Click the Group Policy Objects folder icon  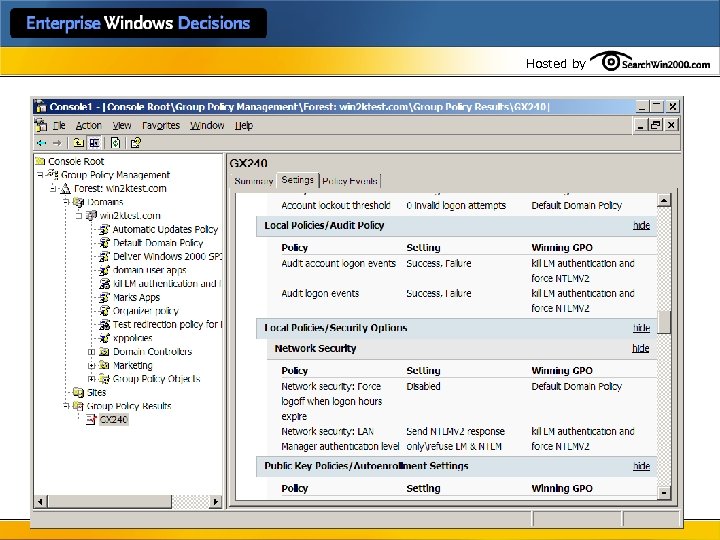coord(104,379)
